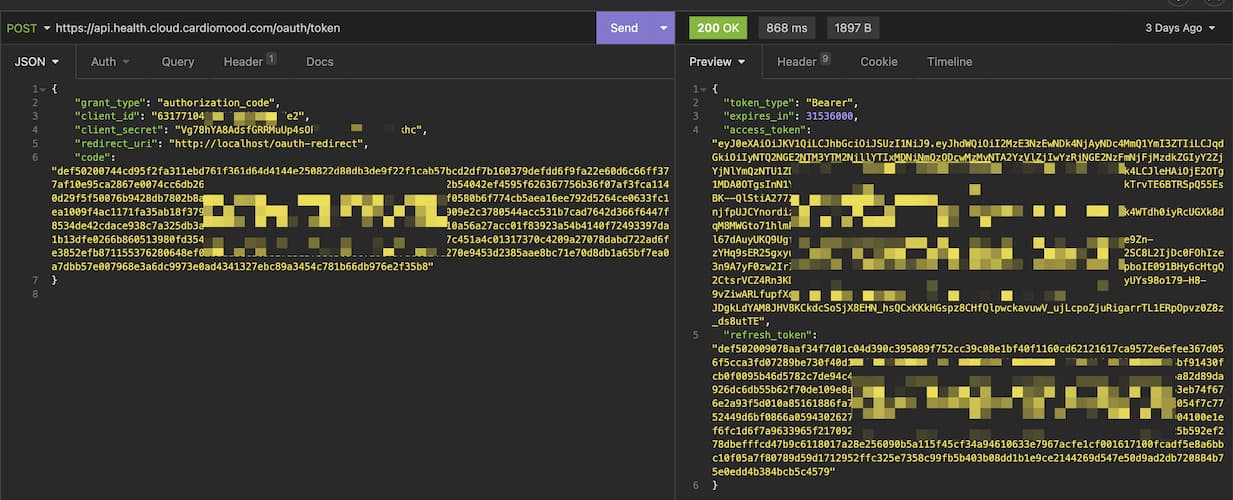
Task: Click the 200 OK status badge
Action: click(718, 28)
